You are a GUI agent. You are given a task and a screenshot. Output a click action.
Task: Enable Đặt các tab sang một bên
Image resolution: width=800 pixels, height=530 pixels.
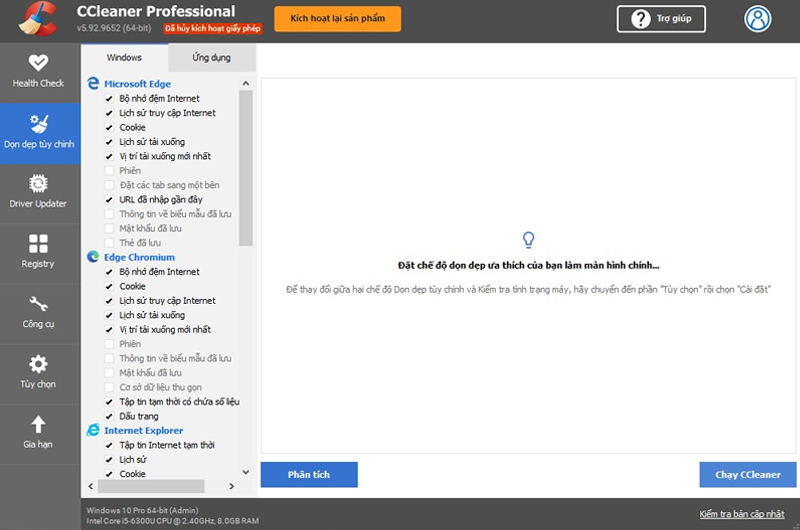[x=109, y=185]
